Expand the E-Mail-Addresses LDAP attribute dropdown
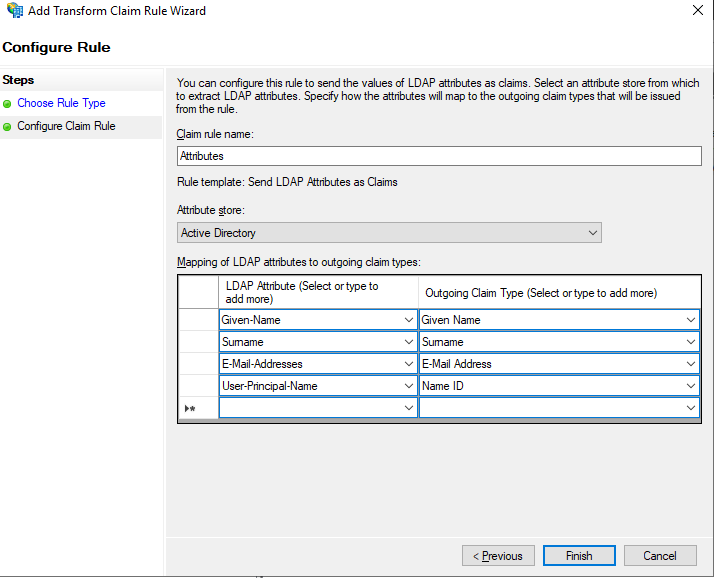Screen dimensions: 714x578 click(x=408, y=364)
